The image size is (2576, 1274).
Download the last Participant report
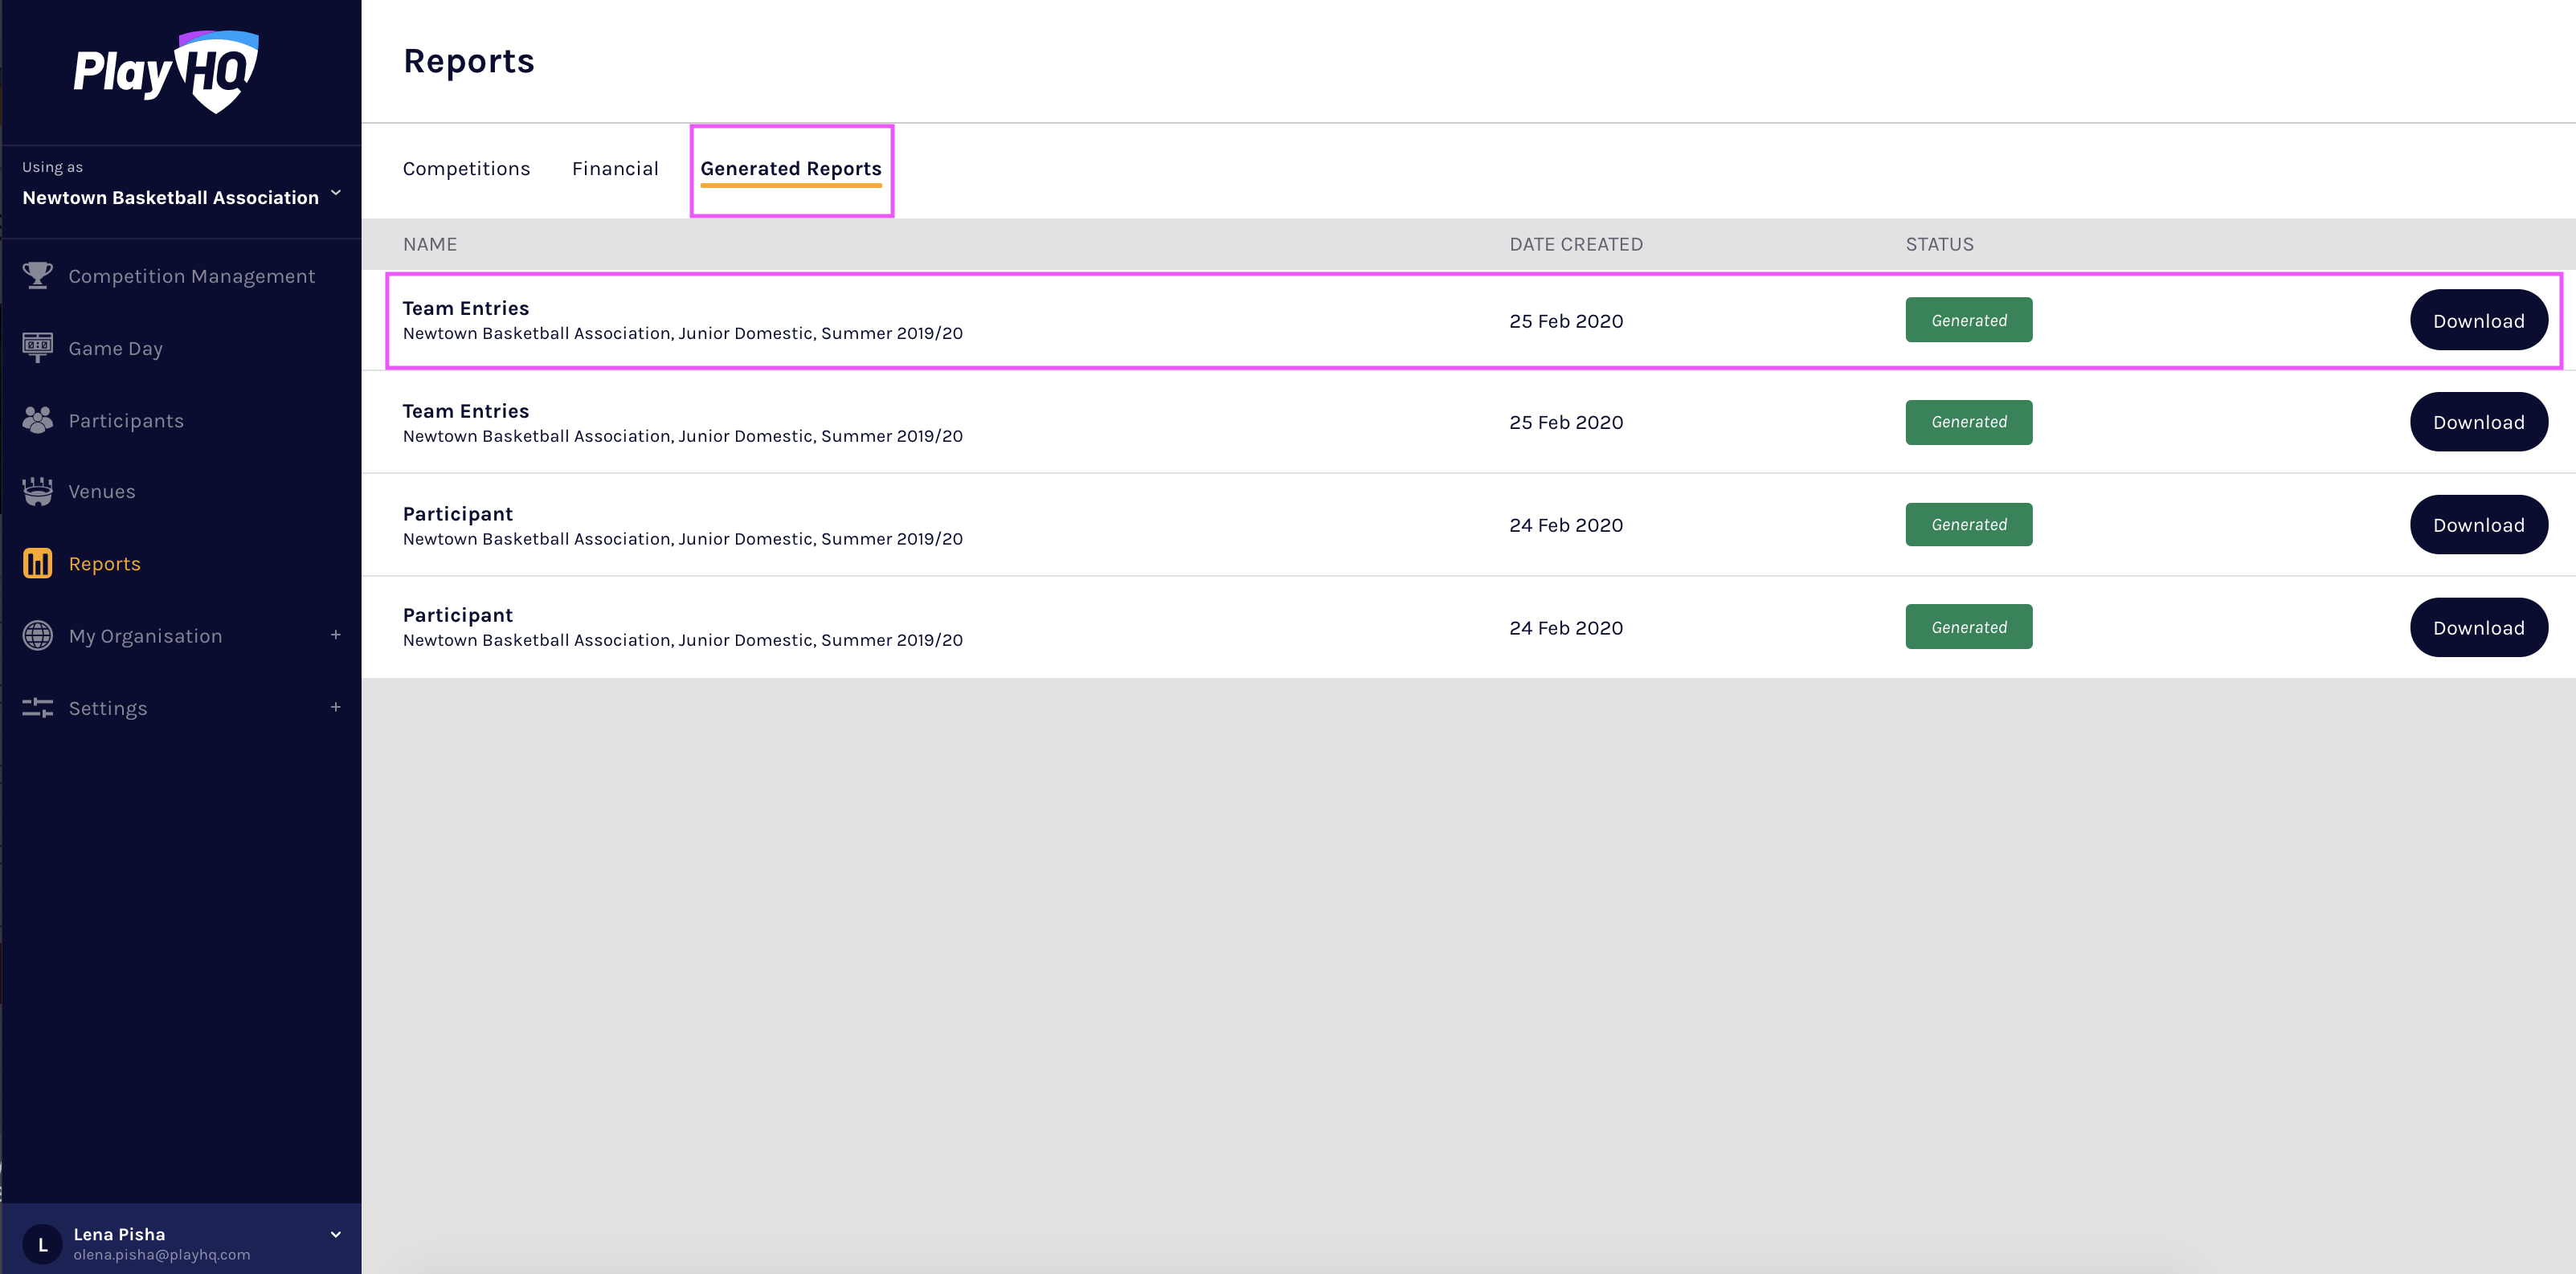tap(2477, 627)
